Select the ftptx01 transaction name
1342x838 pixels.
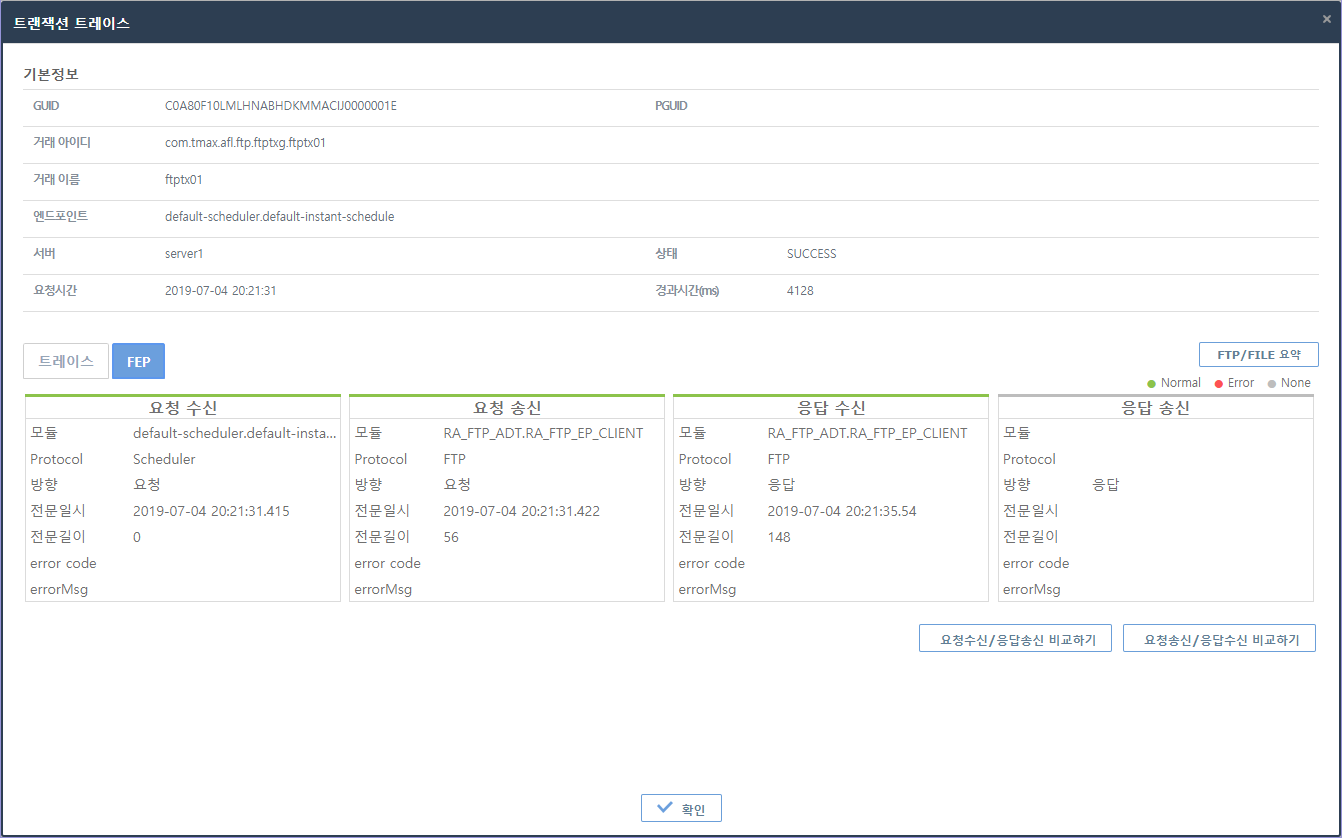[183, 179]
